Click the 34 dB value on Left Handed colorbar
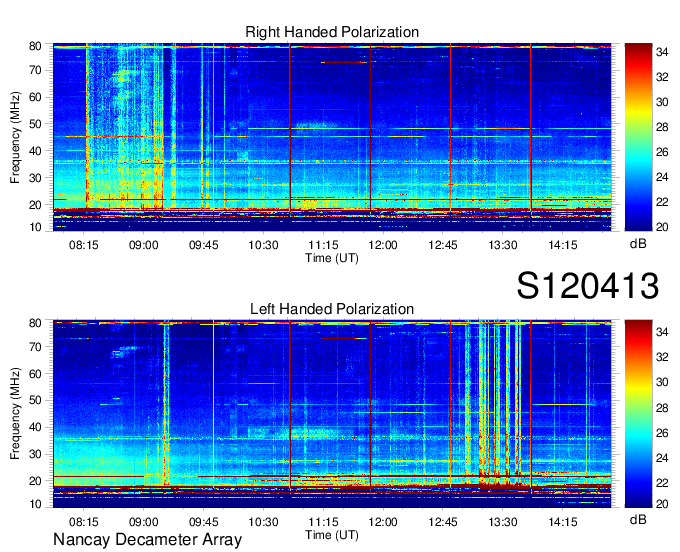The width and height of the screenshot is (680, 552). click(662, 332)
